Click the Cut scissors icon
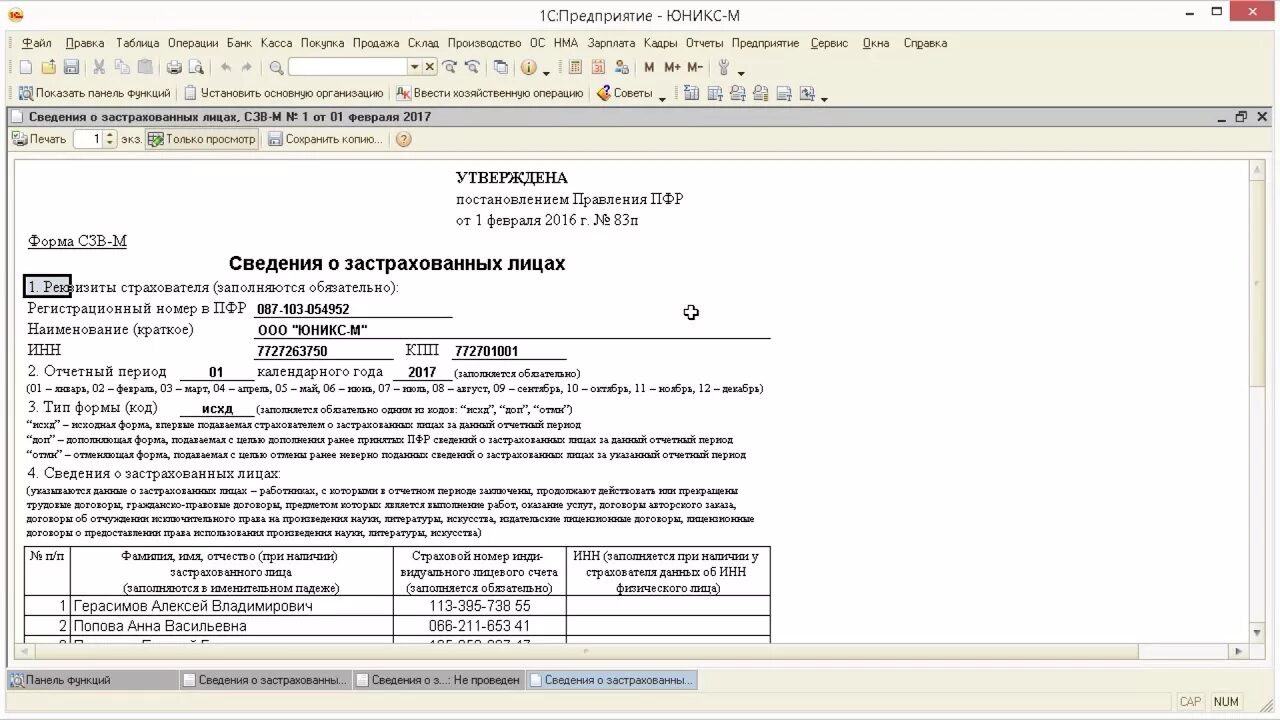 click(99, 67)
